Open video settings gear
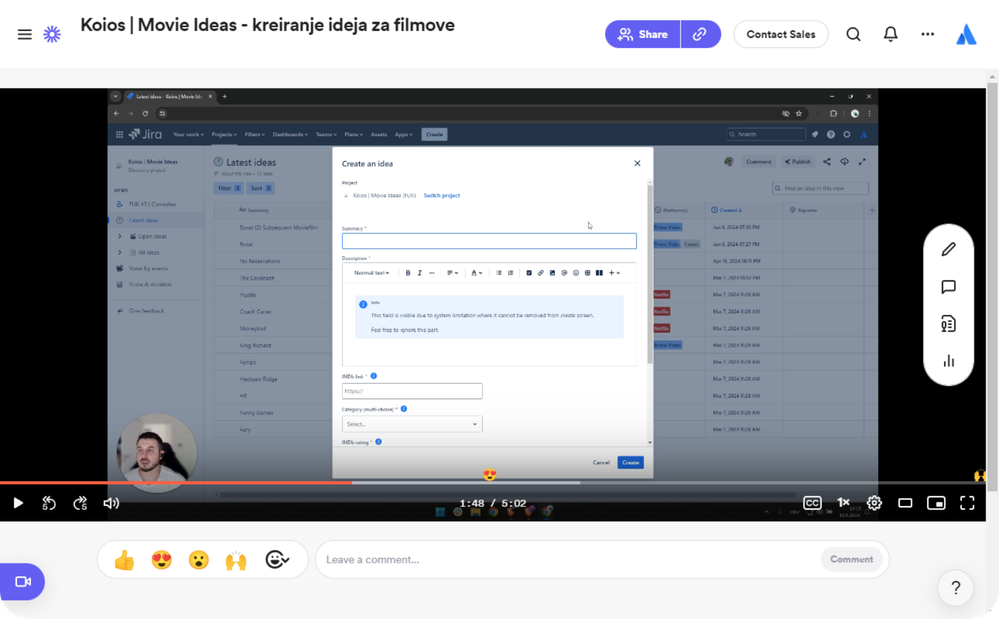999x619 pixels. [874, 503]
